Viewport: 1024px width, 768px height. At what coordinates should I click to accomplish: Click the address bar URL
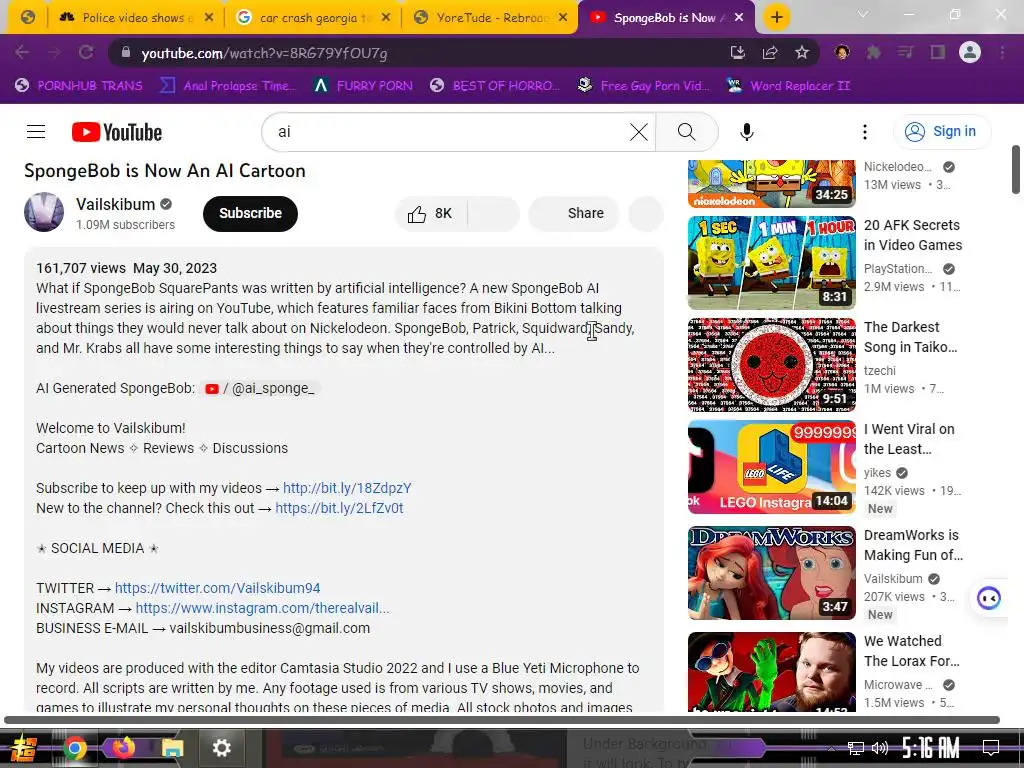point(264,53)
